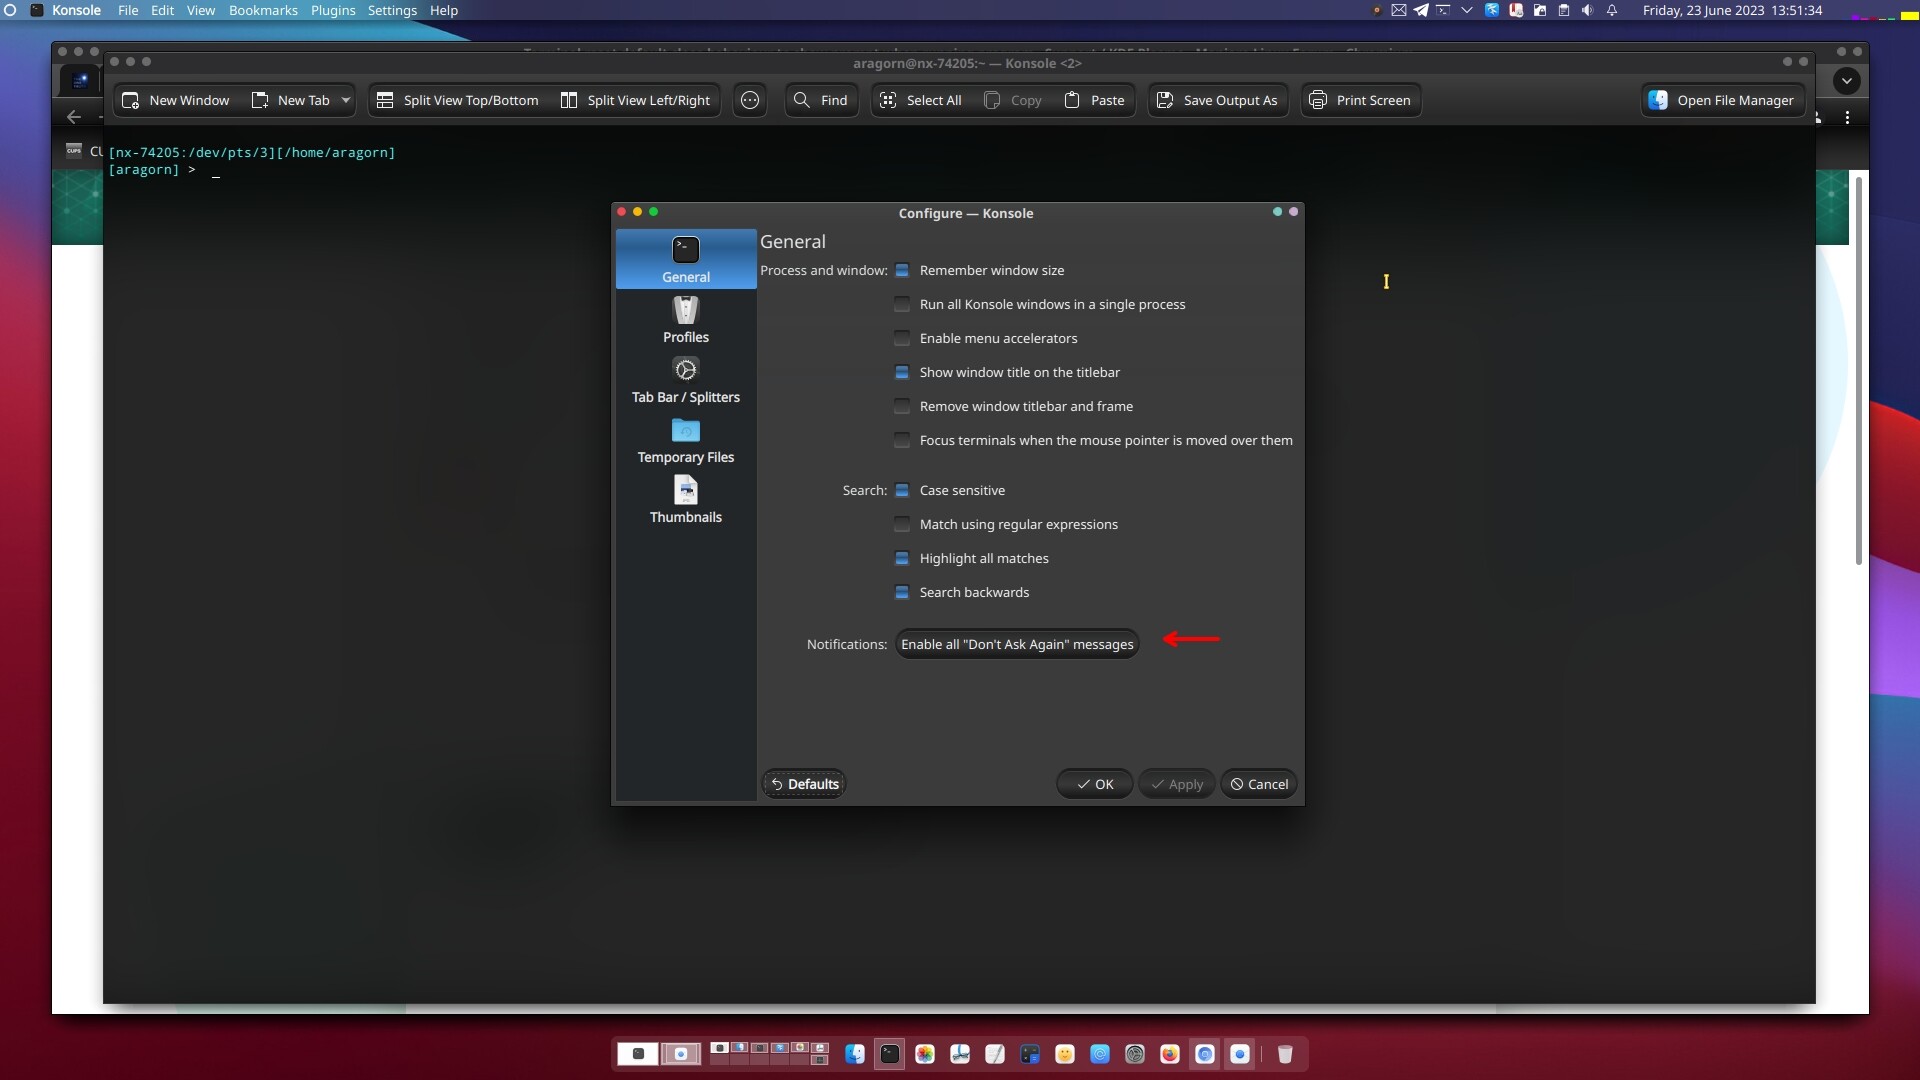1920x1080 pixels.
Task: Click the notifications bell tray icon
Action: 1612,10
